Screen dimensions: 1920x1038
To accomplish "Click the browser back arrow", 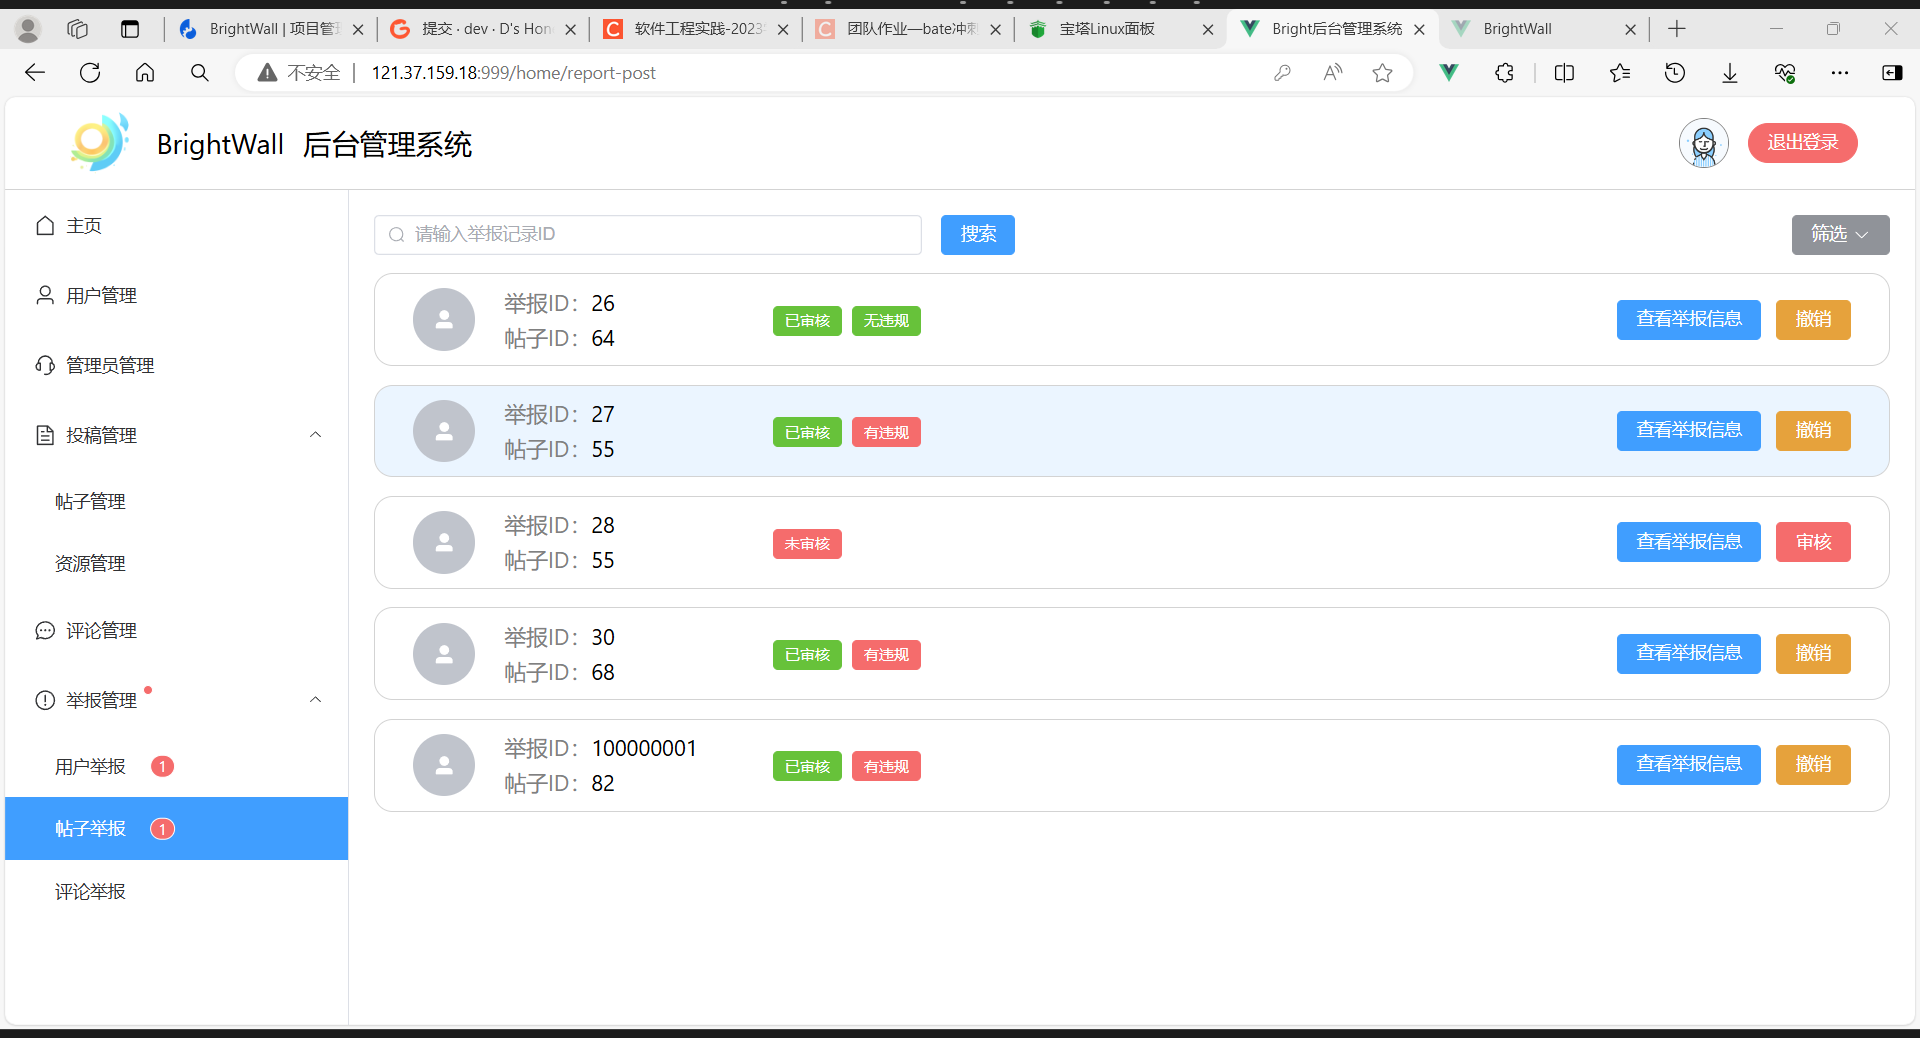I will tap(35, 73).
